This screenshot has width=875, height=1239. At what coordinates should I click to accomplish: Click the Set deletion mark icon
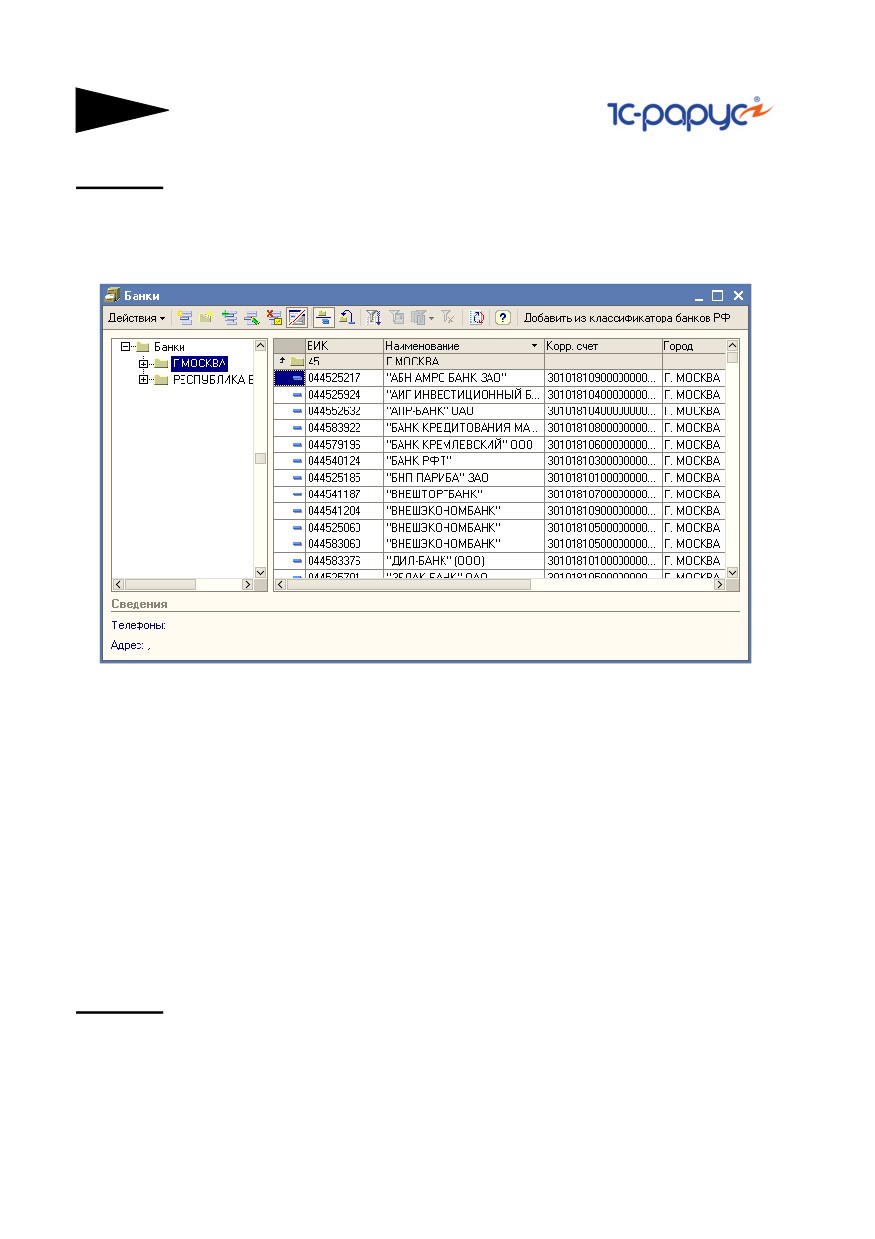tap(275, 318)
